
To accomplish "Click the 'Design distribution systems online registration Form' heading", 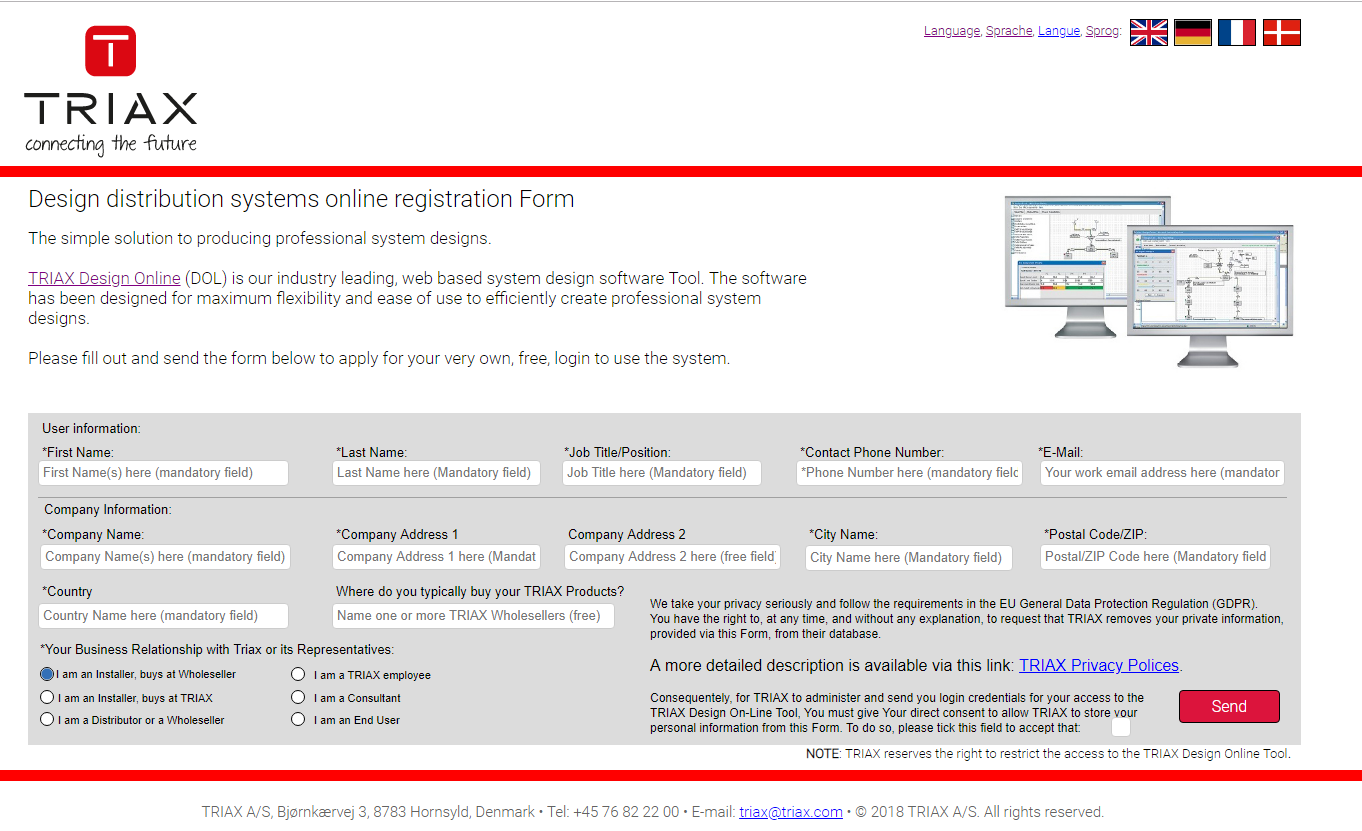I will pos(301,199).
